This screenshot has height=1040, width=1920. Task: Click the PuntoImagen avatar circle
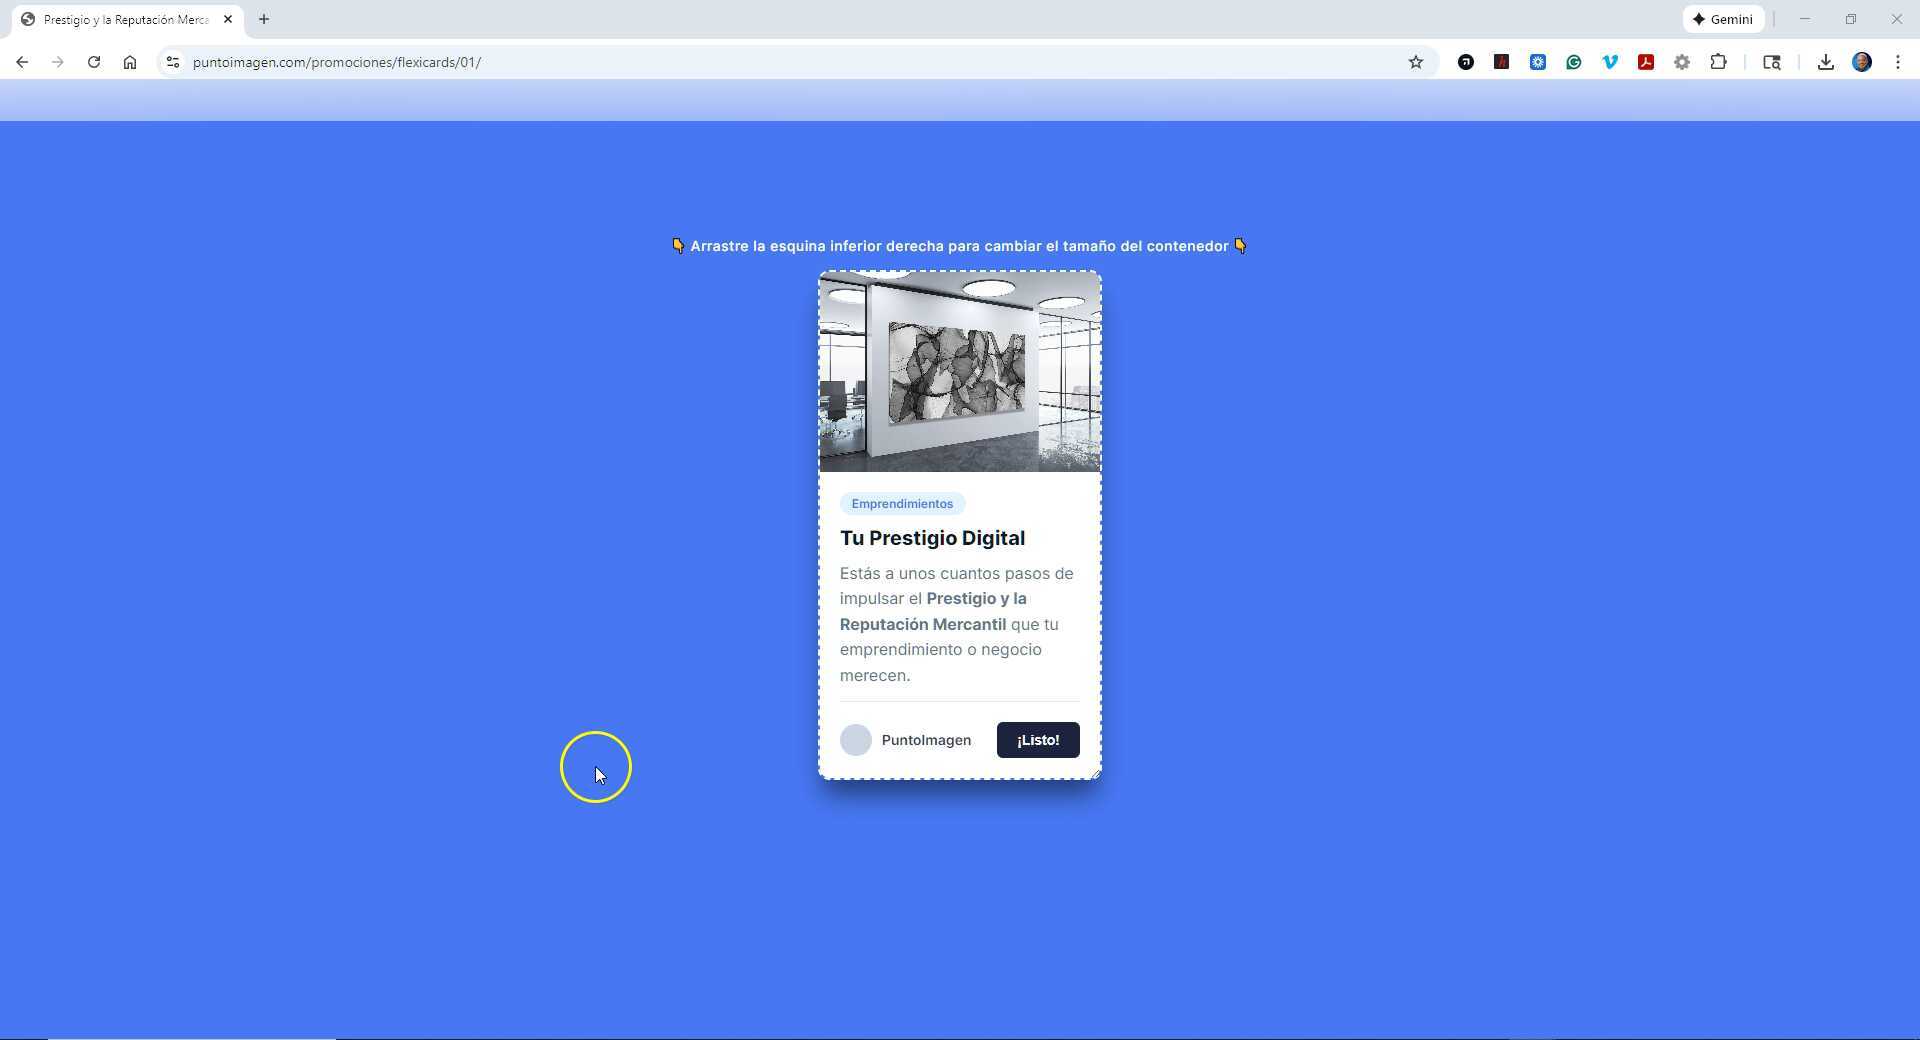pyautogui.click(x=856, y=740)
